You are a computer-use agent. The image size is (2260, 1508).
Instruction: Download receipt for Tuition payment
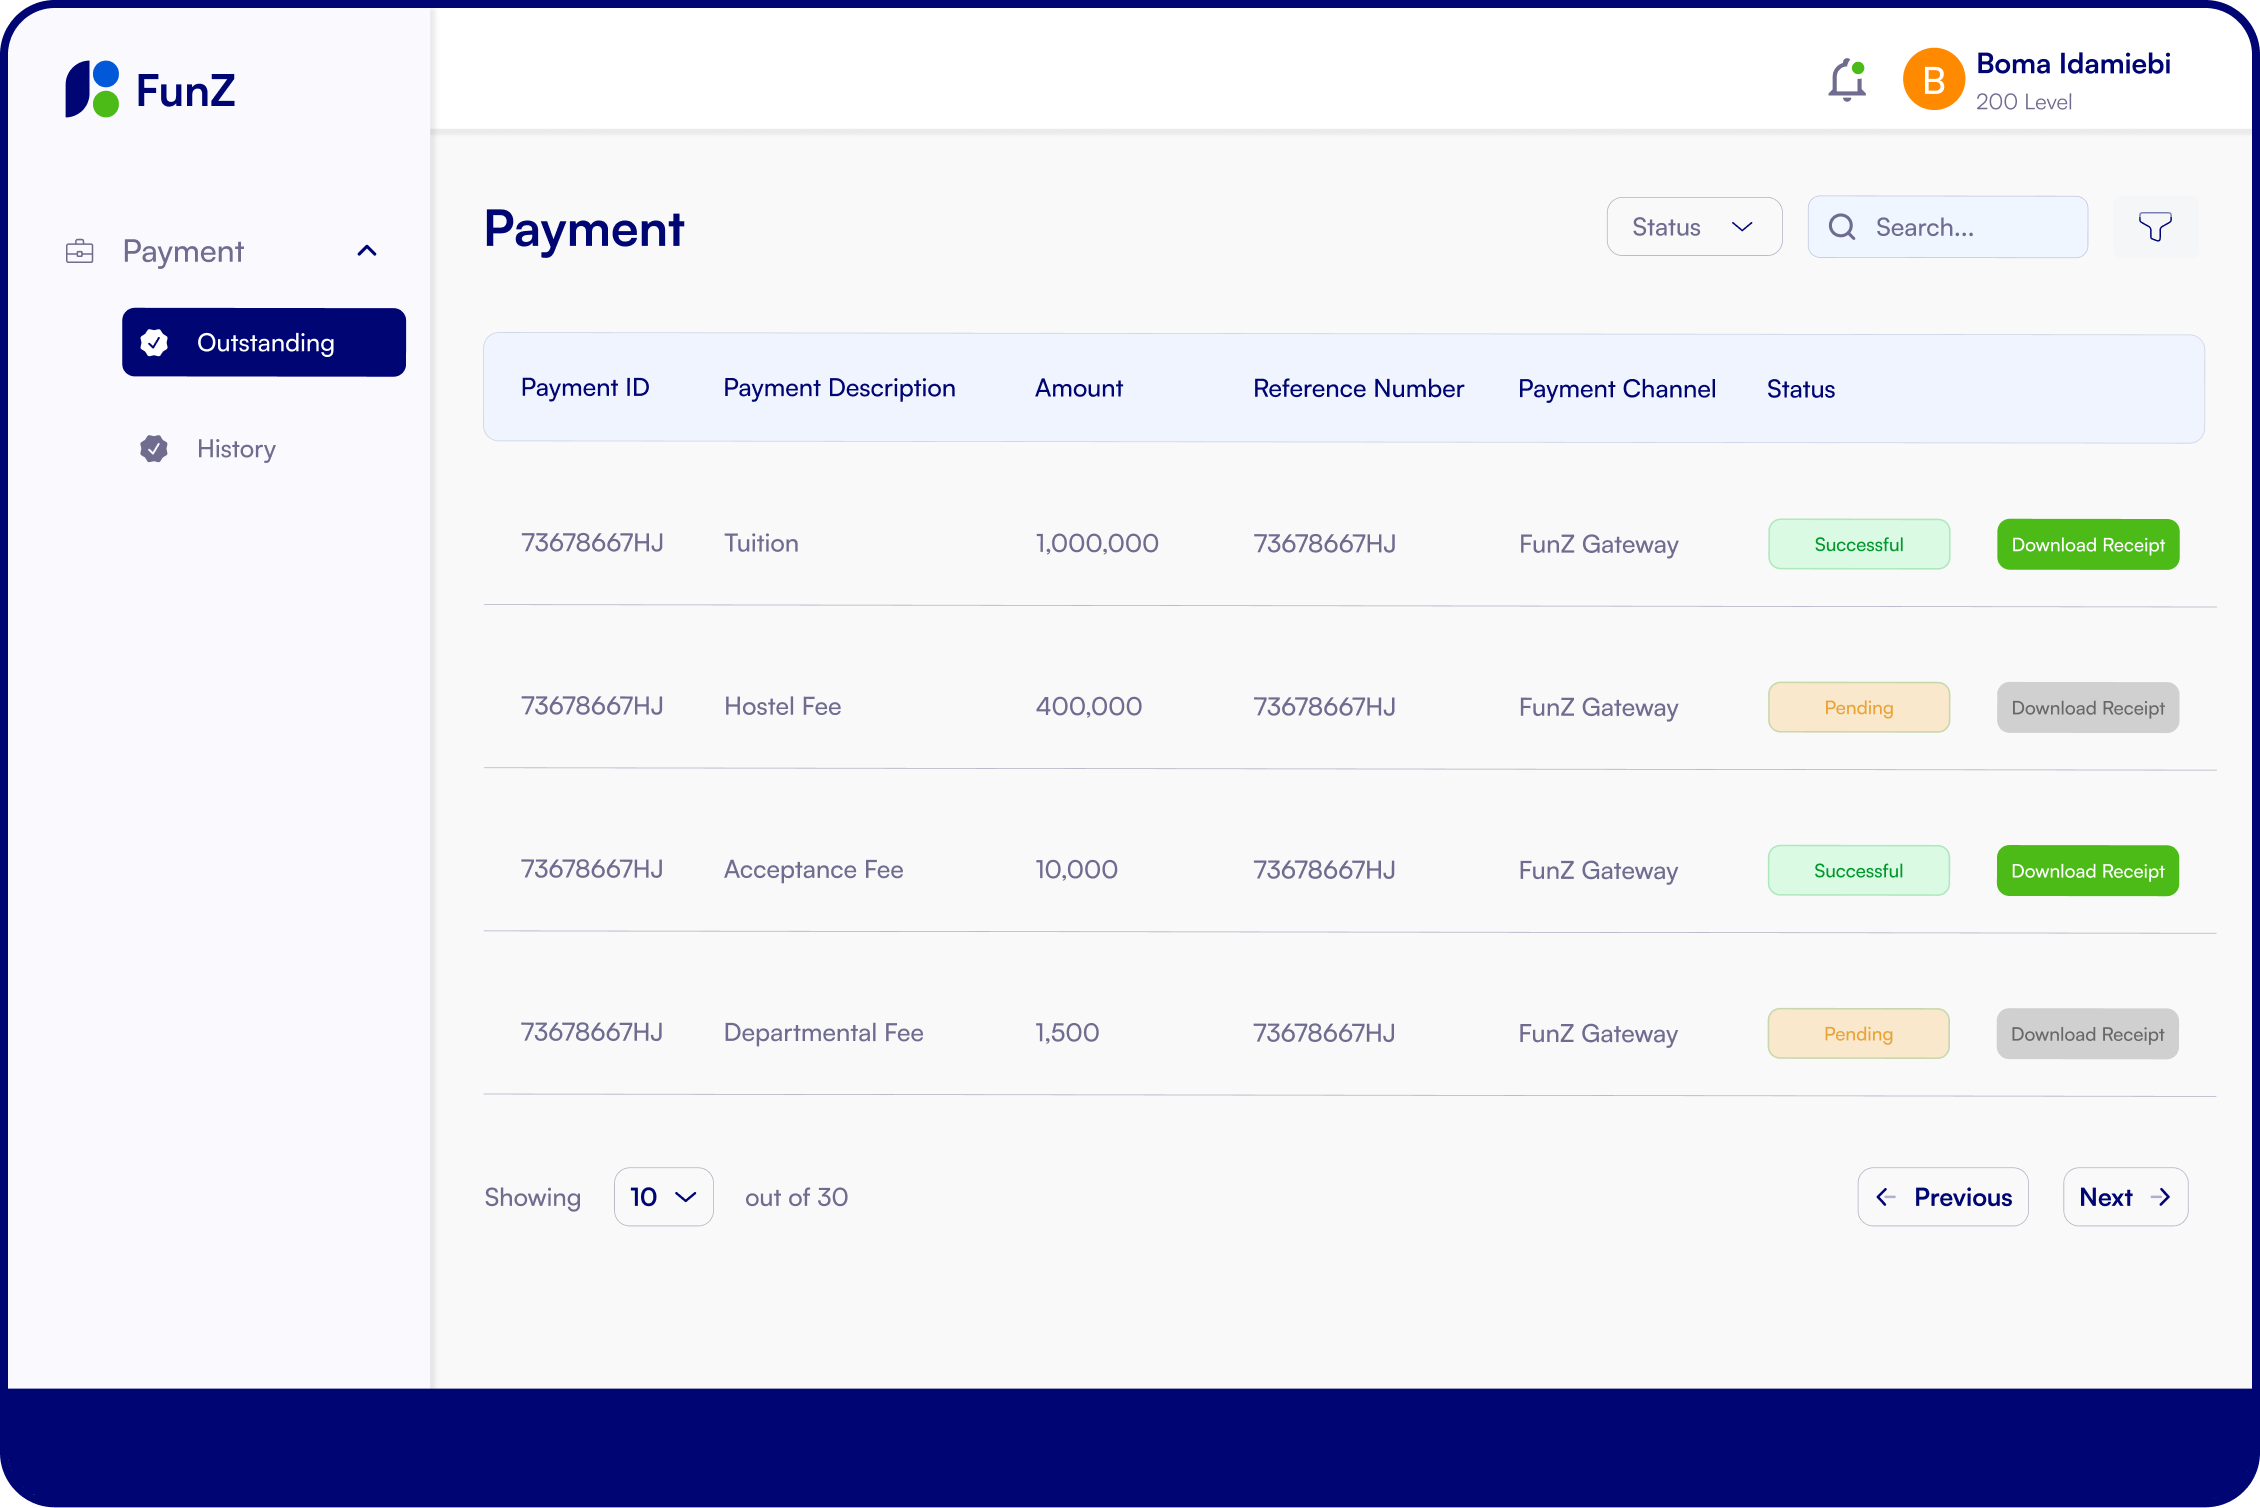(x=2087, y=545)
